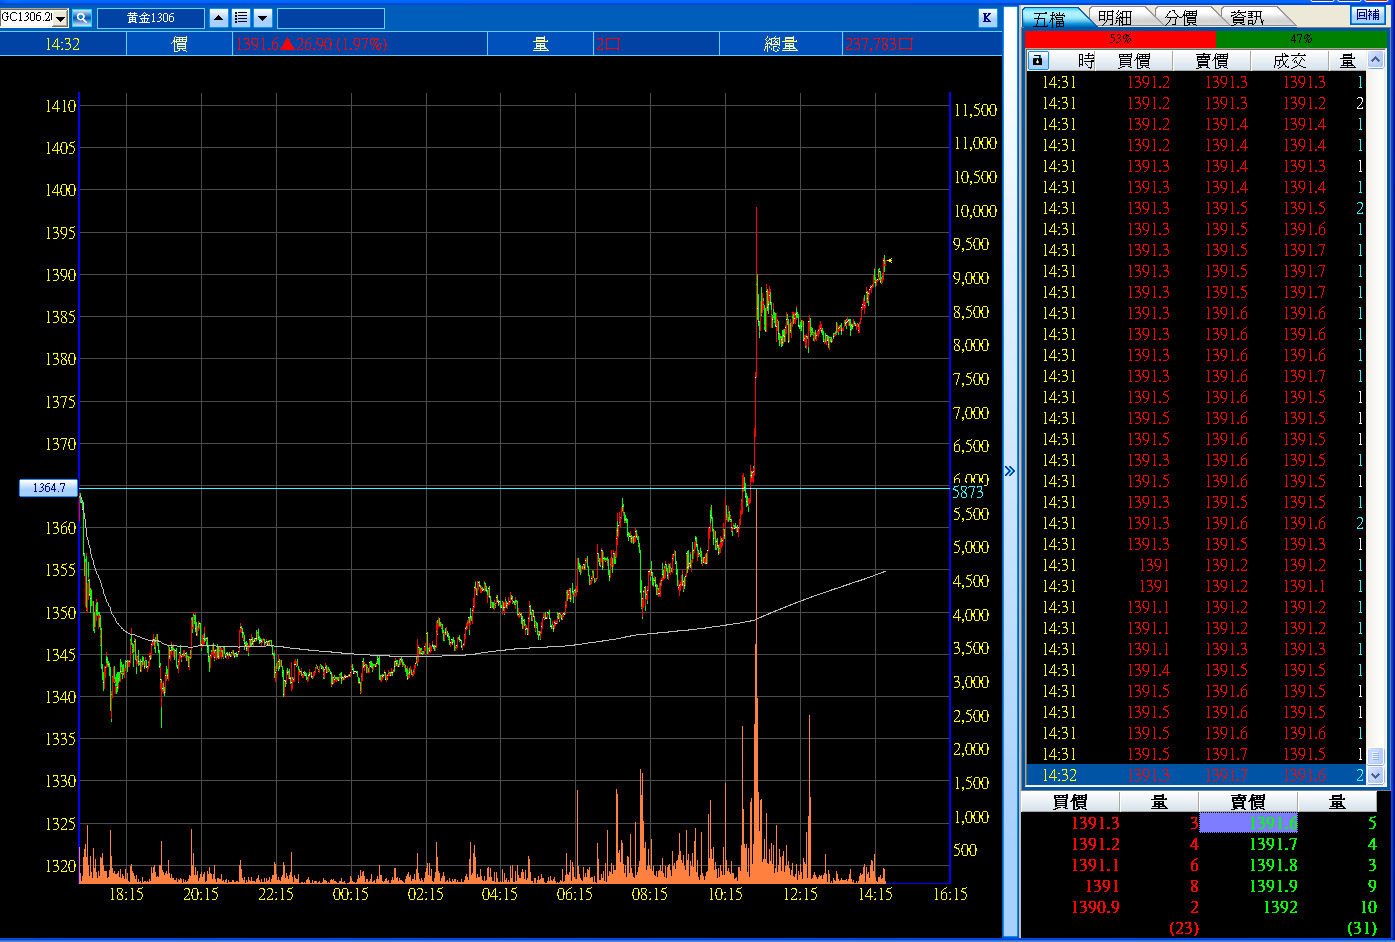Click the 1364.7 reference price marker
Viewport: 1395px width, 942px height.
(48, 488)
